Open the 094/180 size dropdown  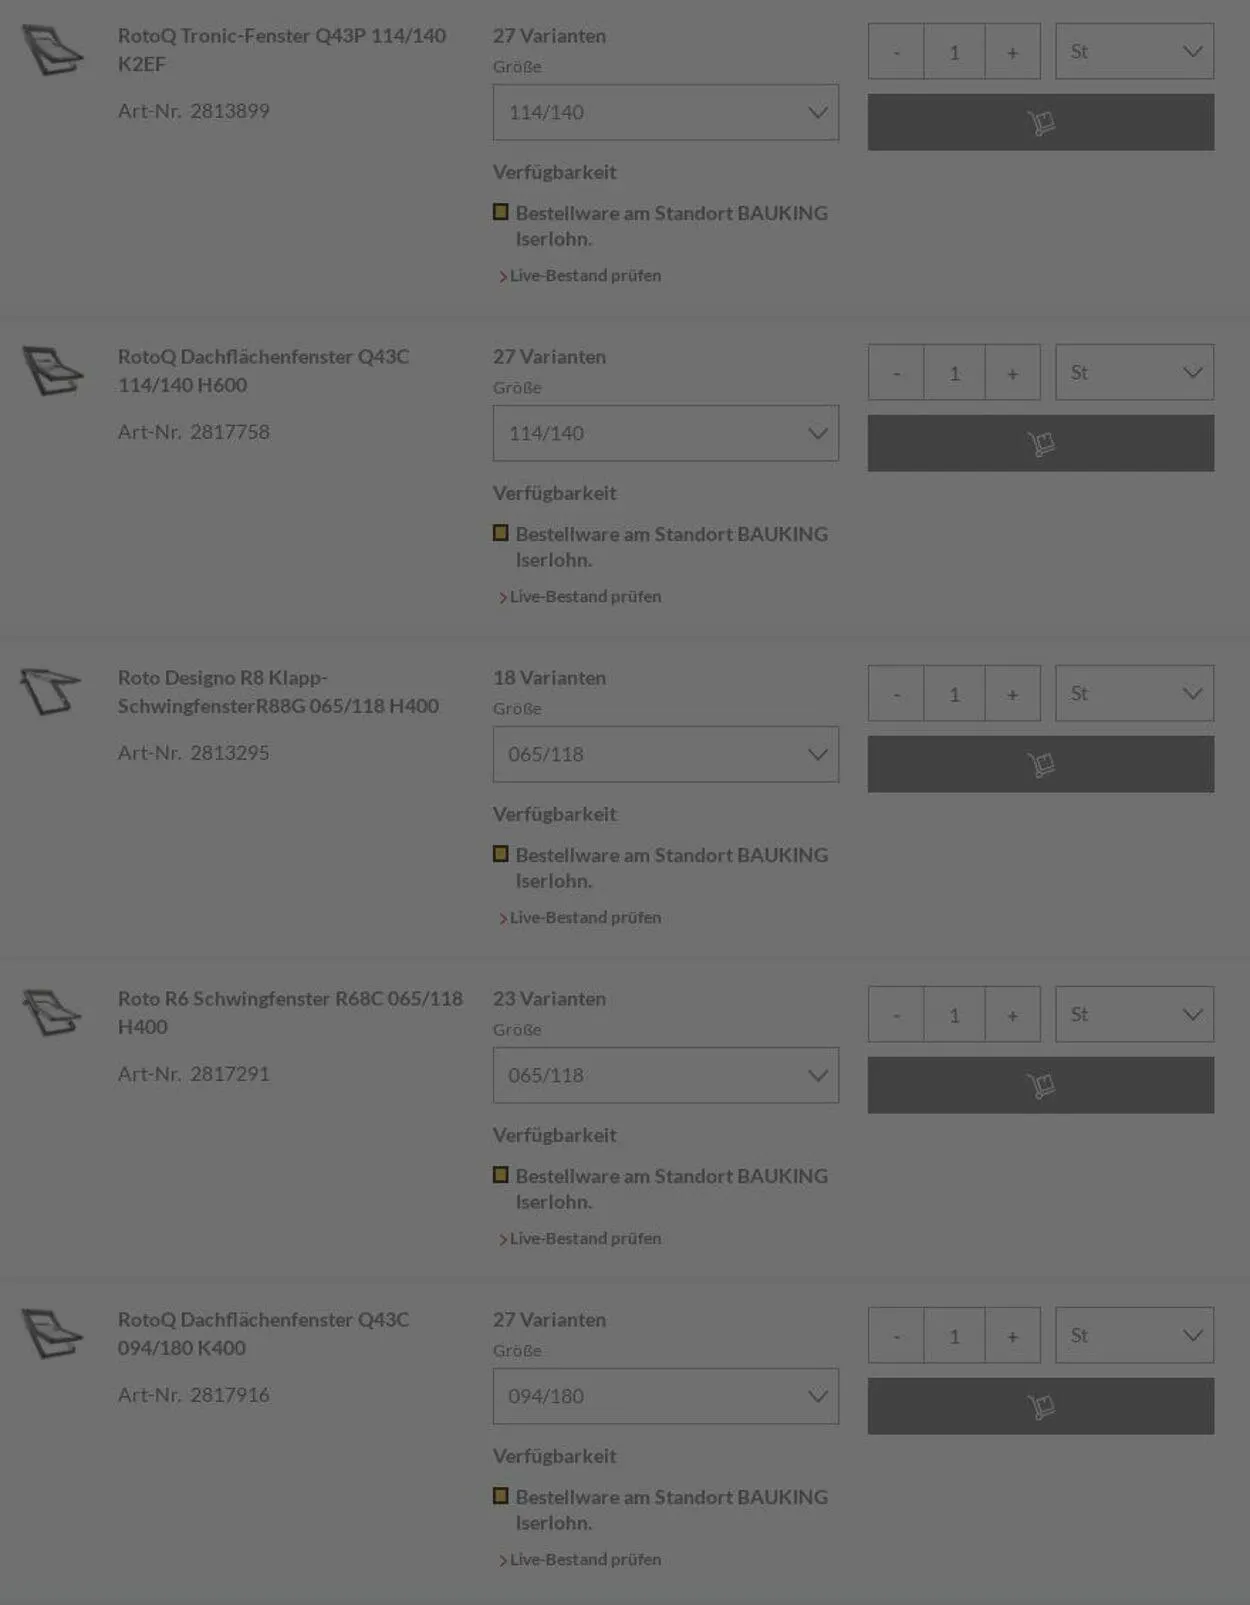click(665, 1396)
